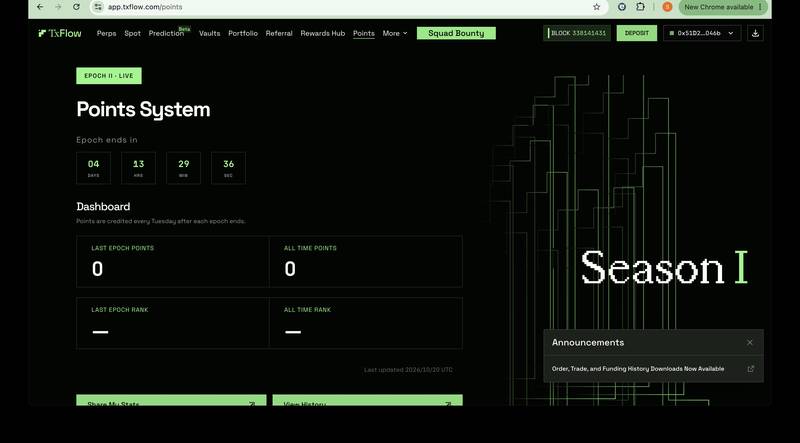Open the Portfolio tab
The width and height of the screenshot is (800, 443).
pyautogui.click(x=243, y=33)
